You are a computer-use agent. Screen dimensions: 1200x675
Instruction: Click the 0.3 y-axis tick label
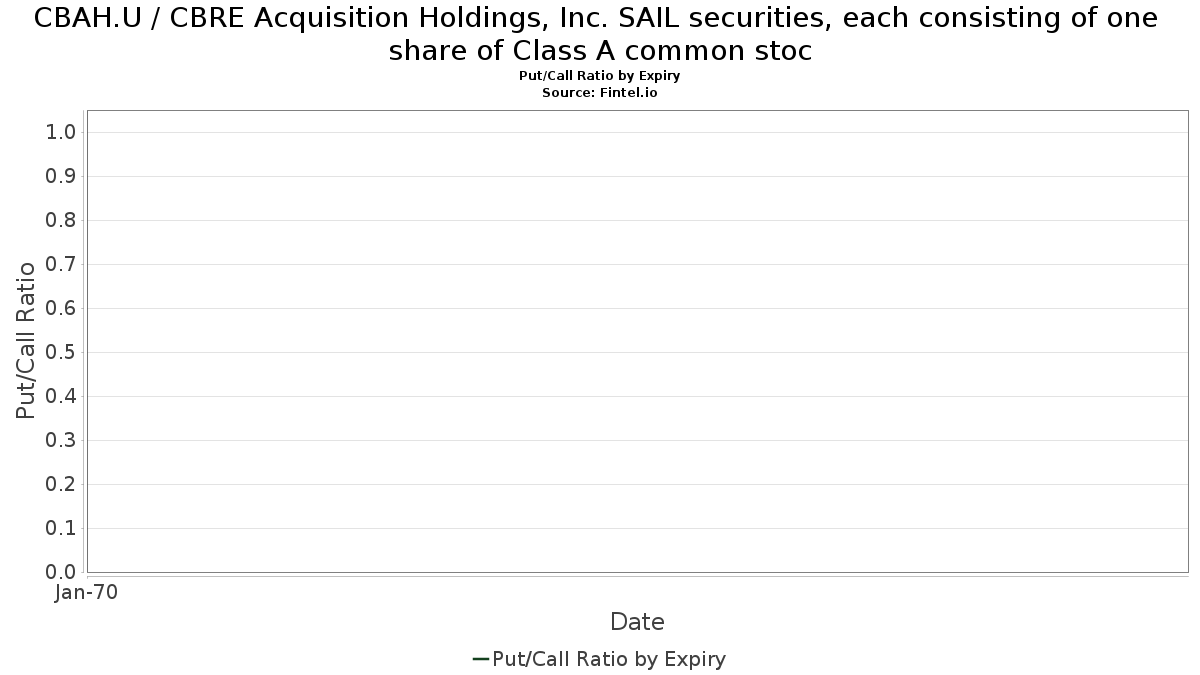[61, 440]
